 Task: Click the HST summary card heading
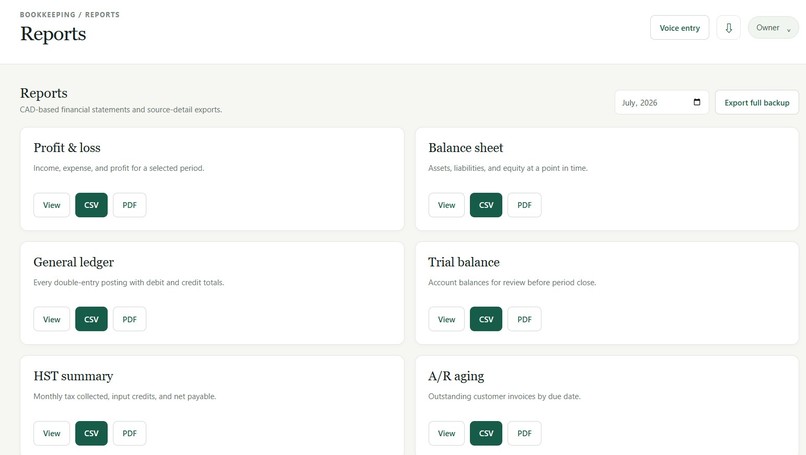pyautogui.click(x=73, y=376)
